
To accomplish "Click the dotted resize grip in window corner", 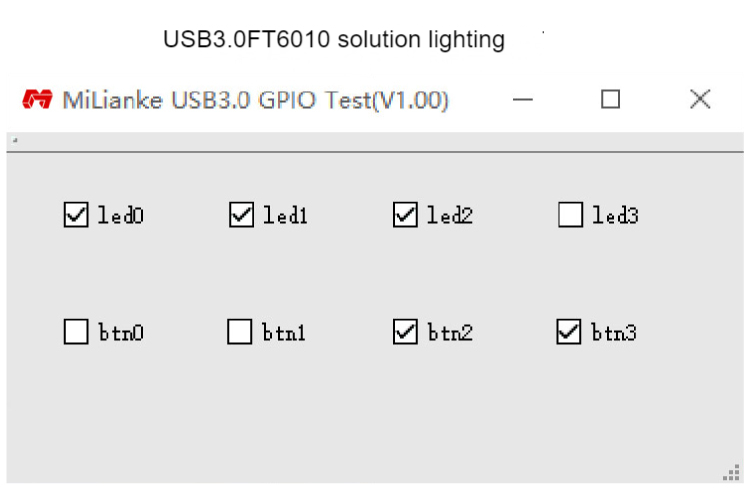I will click(731, 473).
